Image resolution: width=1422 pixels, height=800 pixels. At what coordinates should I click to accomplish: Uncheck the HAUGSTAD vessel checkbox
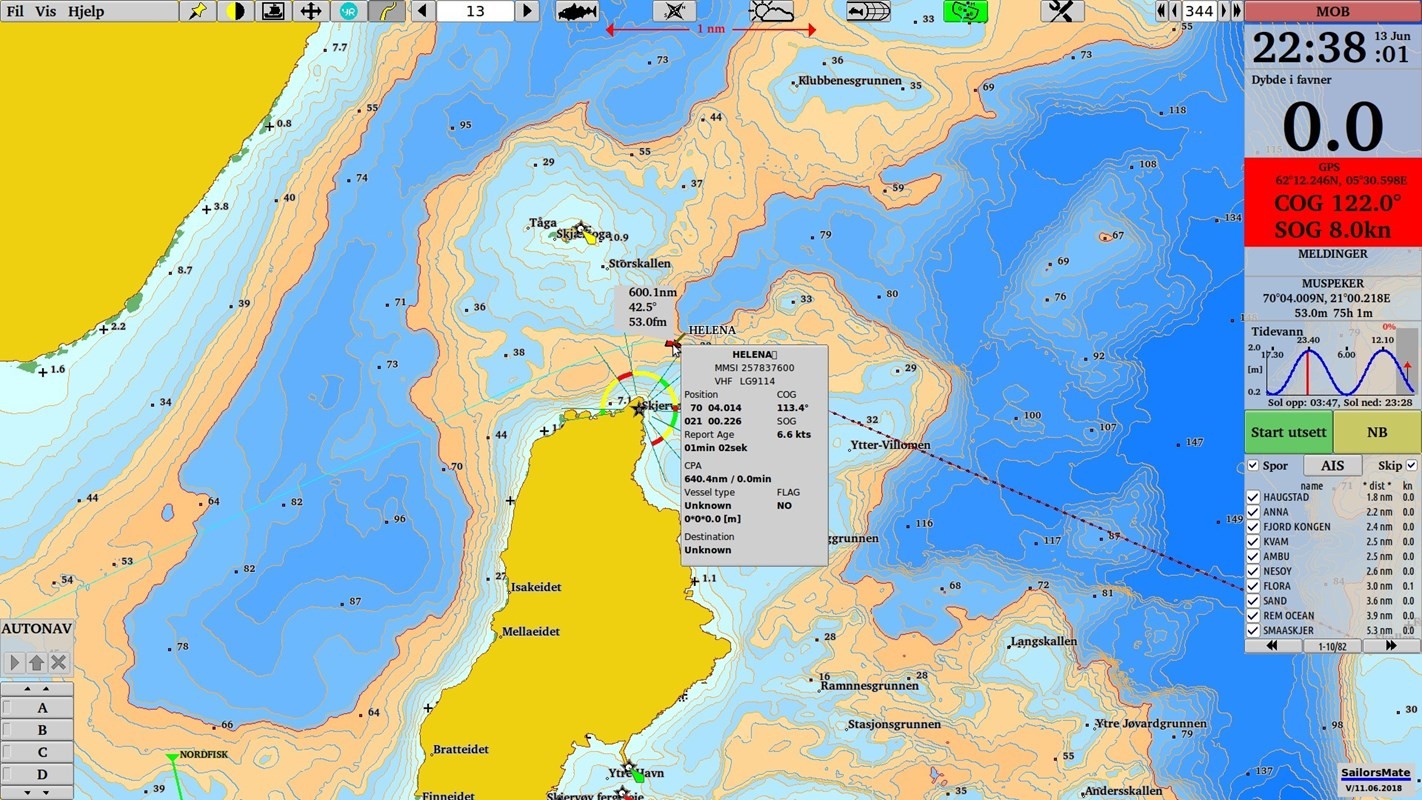click(x=1253, y=497)
